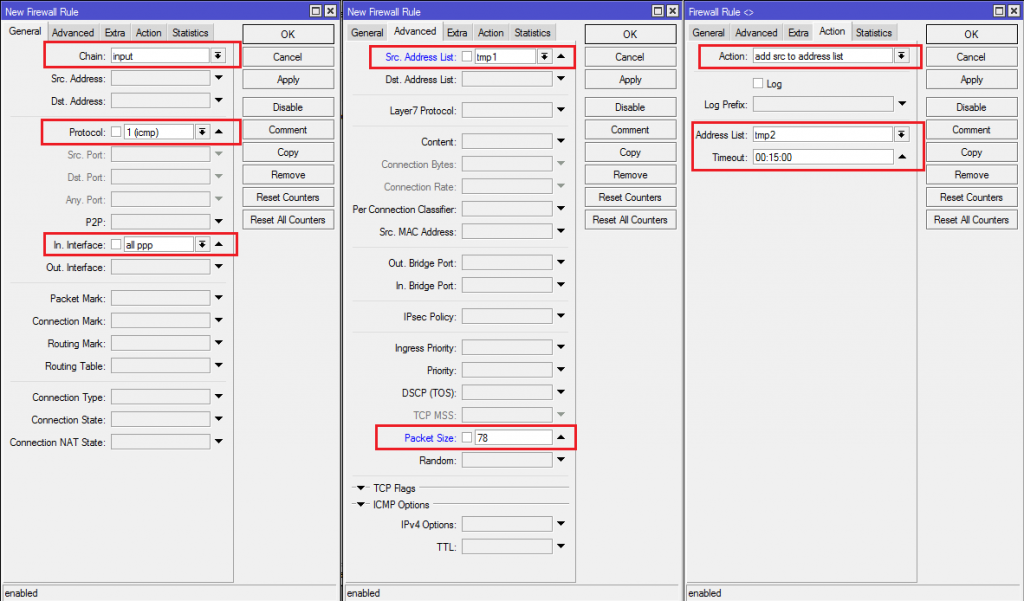Expand the TTL field arrow

point(561,547)
